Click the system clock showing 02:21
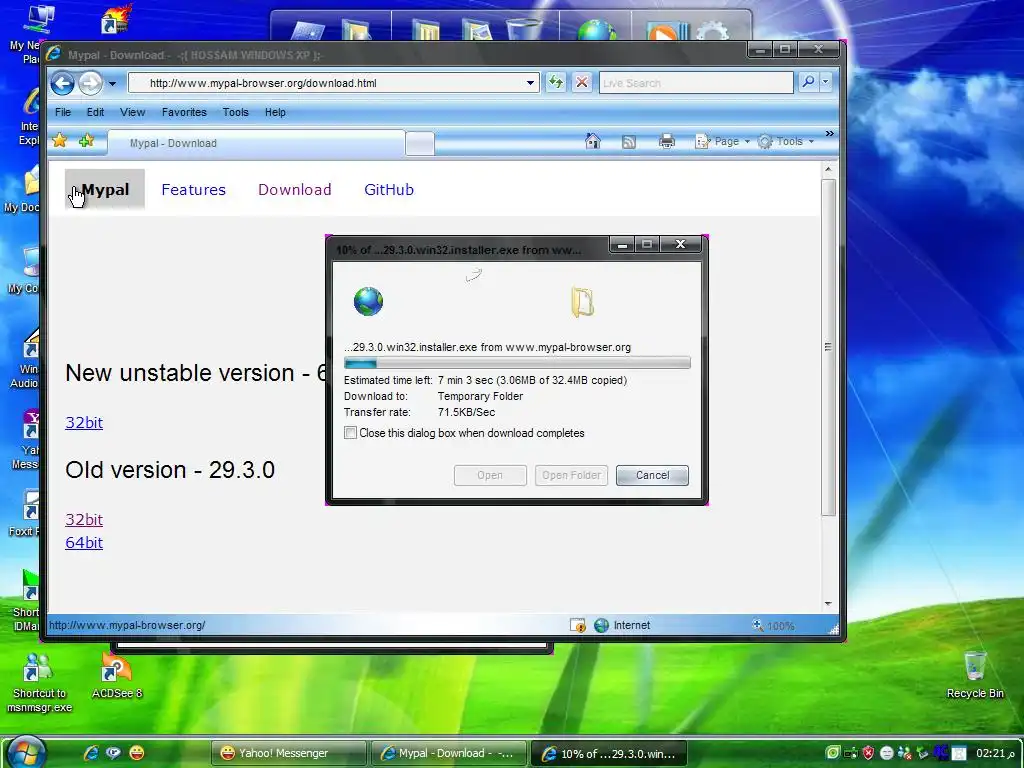The image size is (1024, 768). [x=996, y=753]
